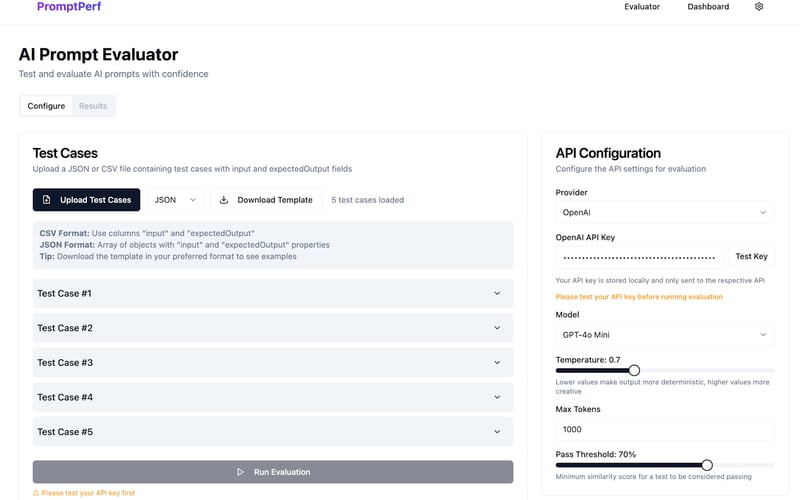Click the 'CSV Format:' hint line

pyautogui.click(x=147, y=233)
